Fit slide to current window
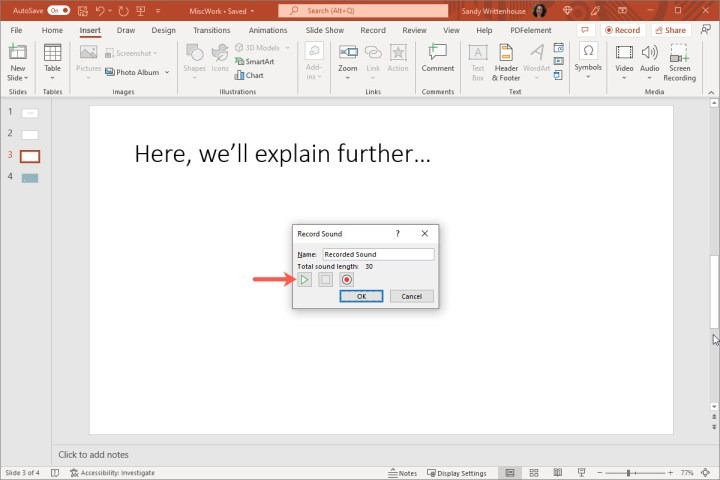 pyautogui.click(x=706, y=473)
